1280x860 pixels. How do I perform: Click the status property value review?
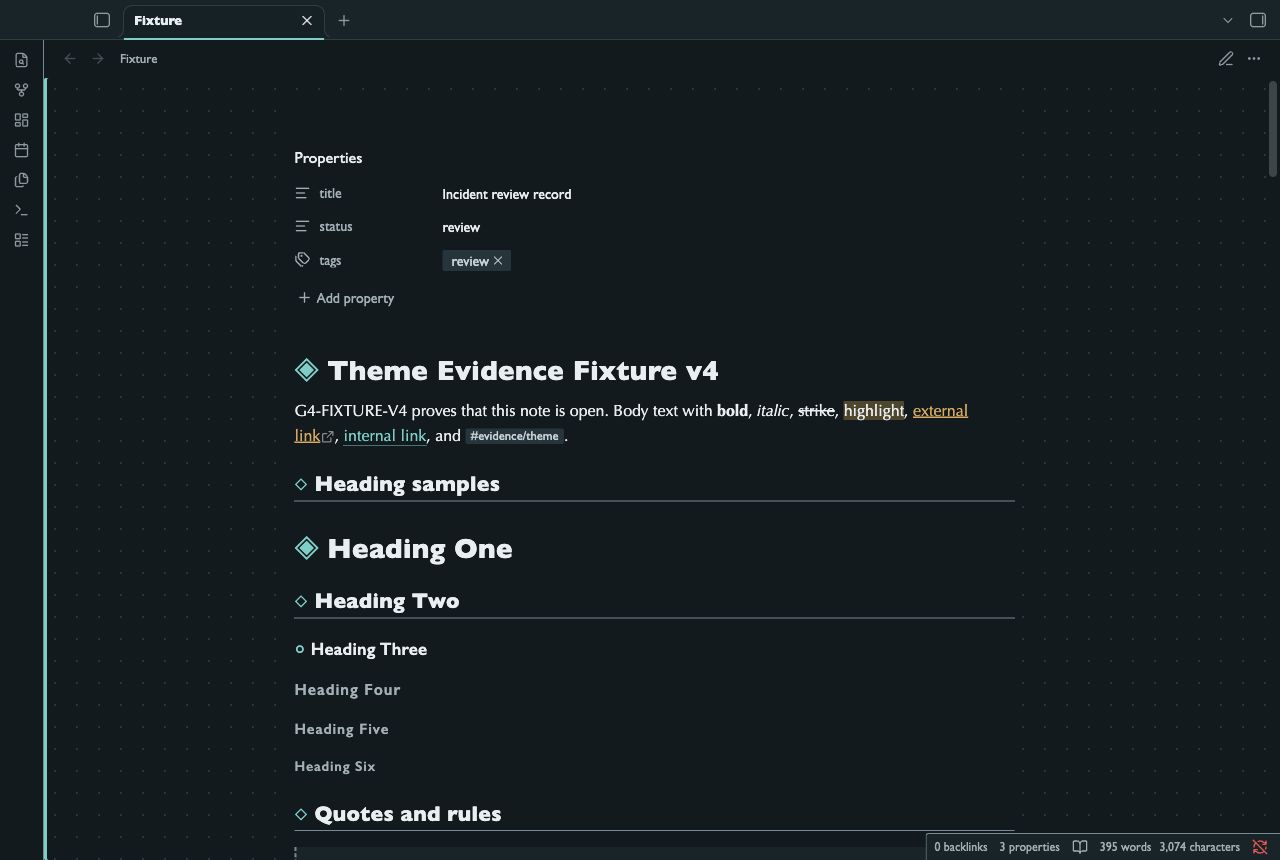(461, 227)
